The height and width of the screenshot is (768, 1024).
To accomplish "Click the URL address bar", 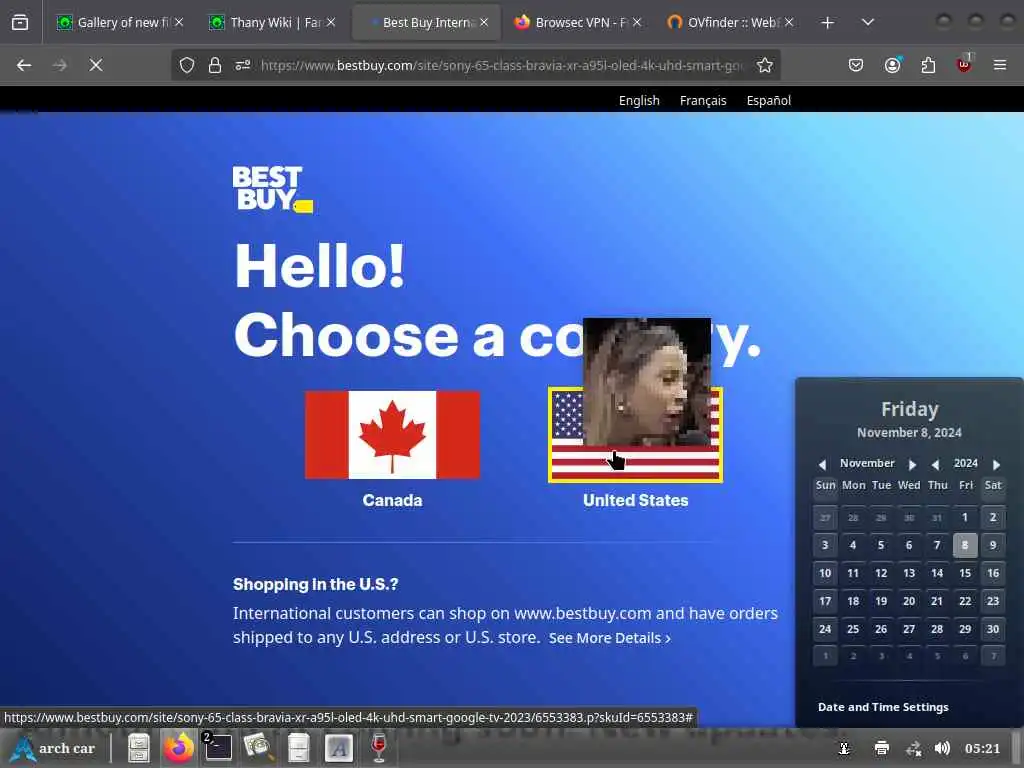I will [501, 65].
